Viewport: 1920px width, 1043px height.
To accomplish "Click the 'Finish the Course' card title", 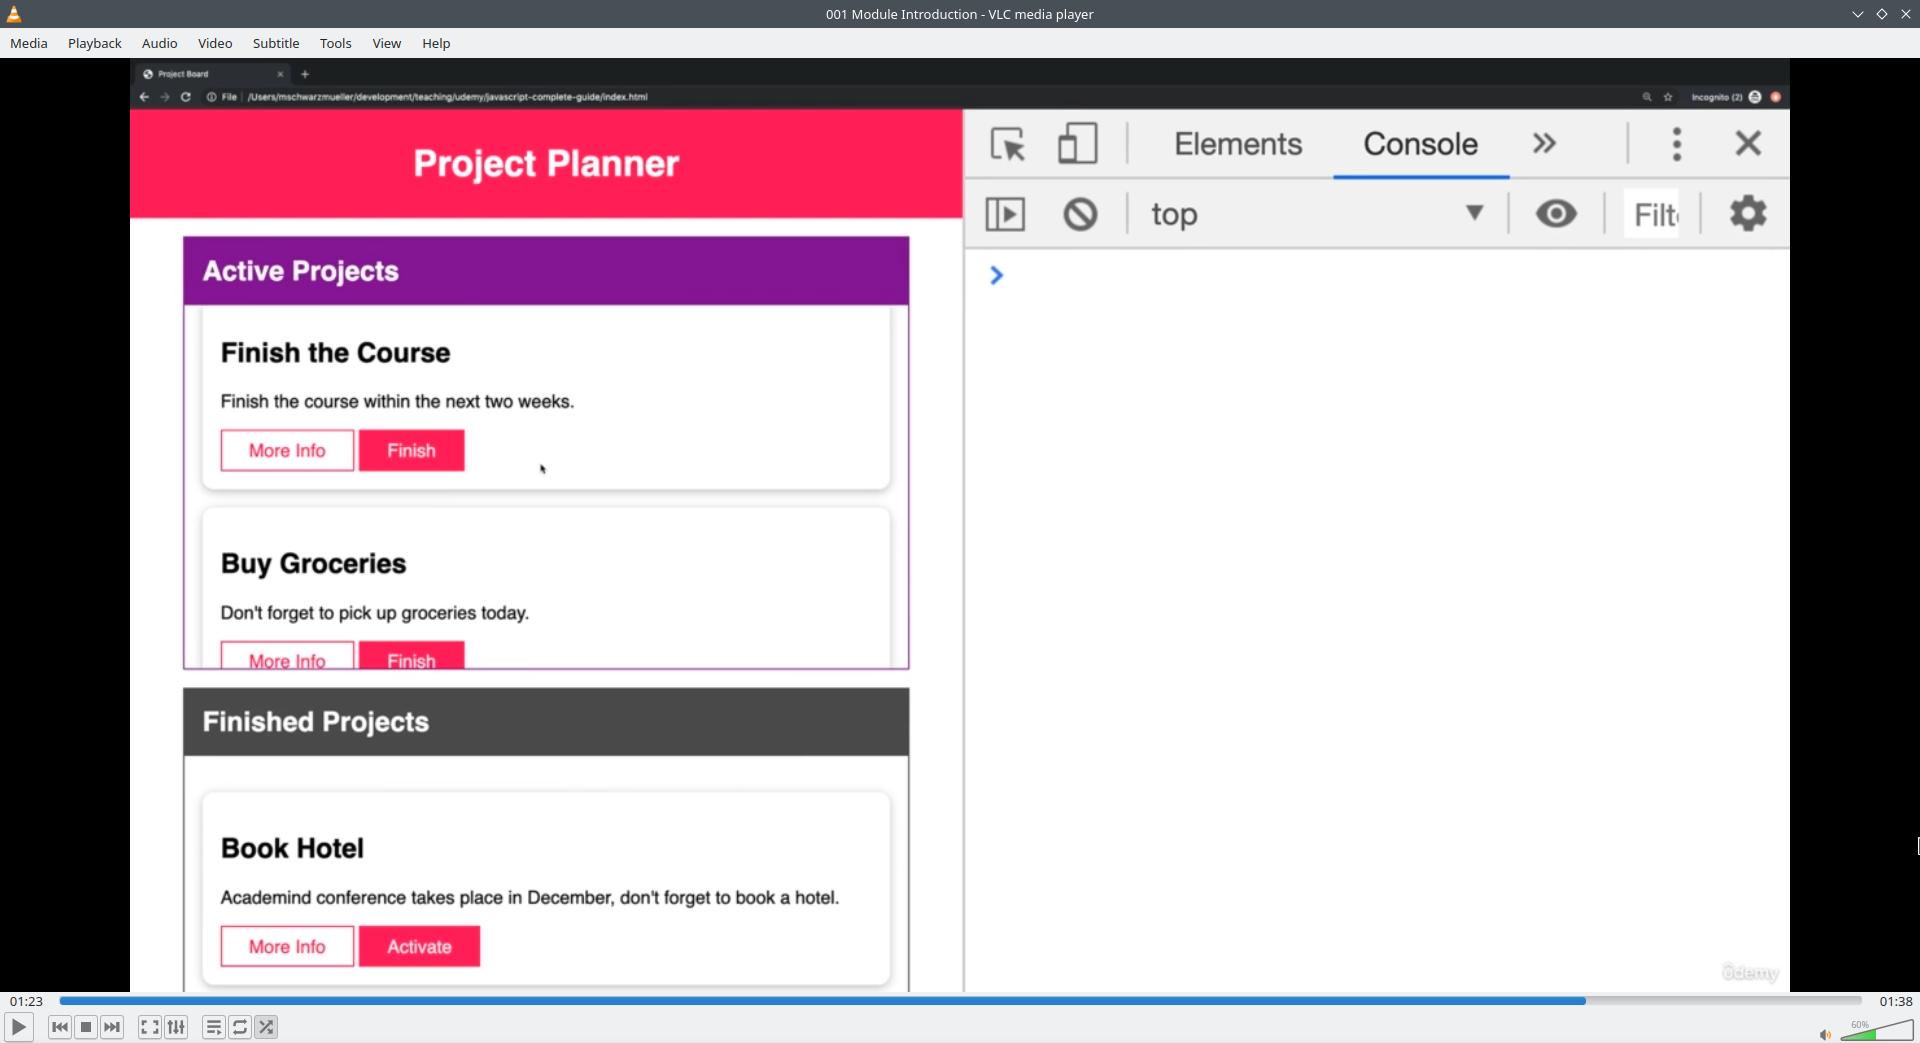I will click(x=335, y=353).
